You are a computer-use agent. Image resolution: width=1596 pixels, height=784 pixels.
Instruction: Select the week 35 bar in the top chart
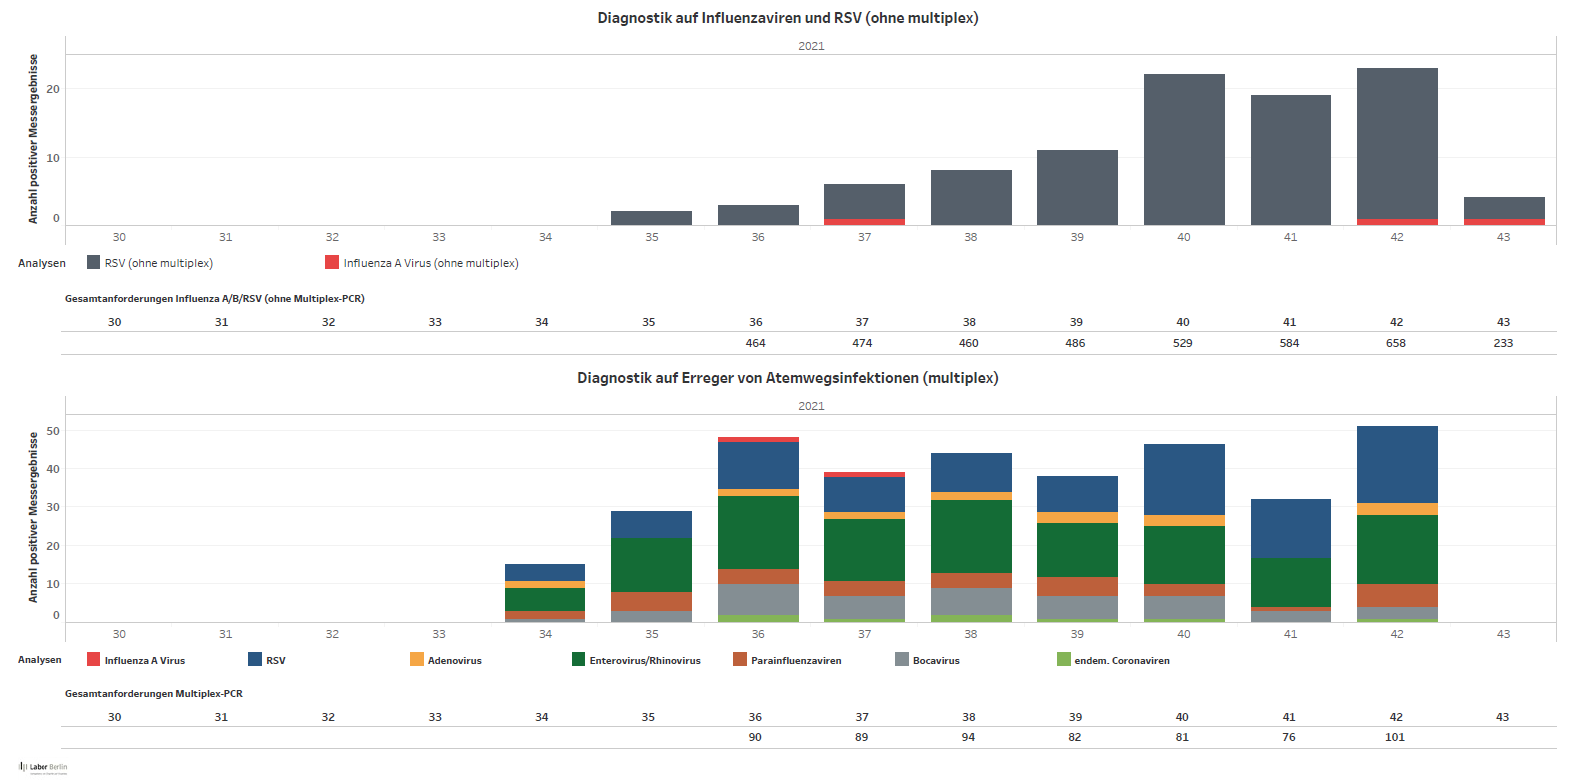point(651,218)
